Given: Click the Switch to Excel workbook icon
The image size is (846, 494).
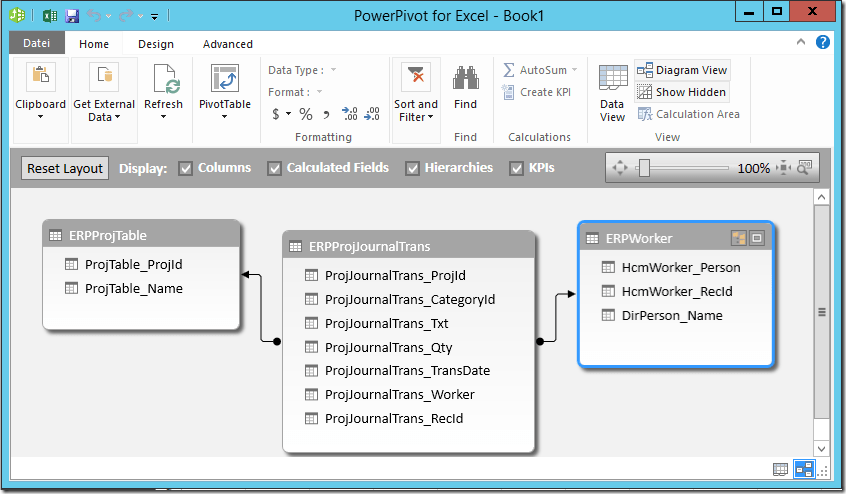Looking at the screenshot, I should click(x=50, y=16).
